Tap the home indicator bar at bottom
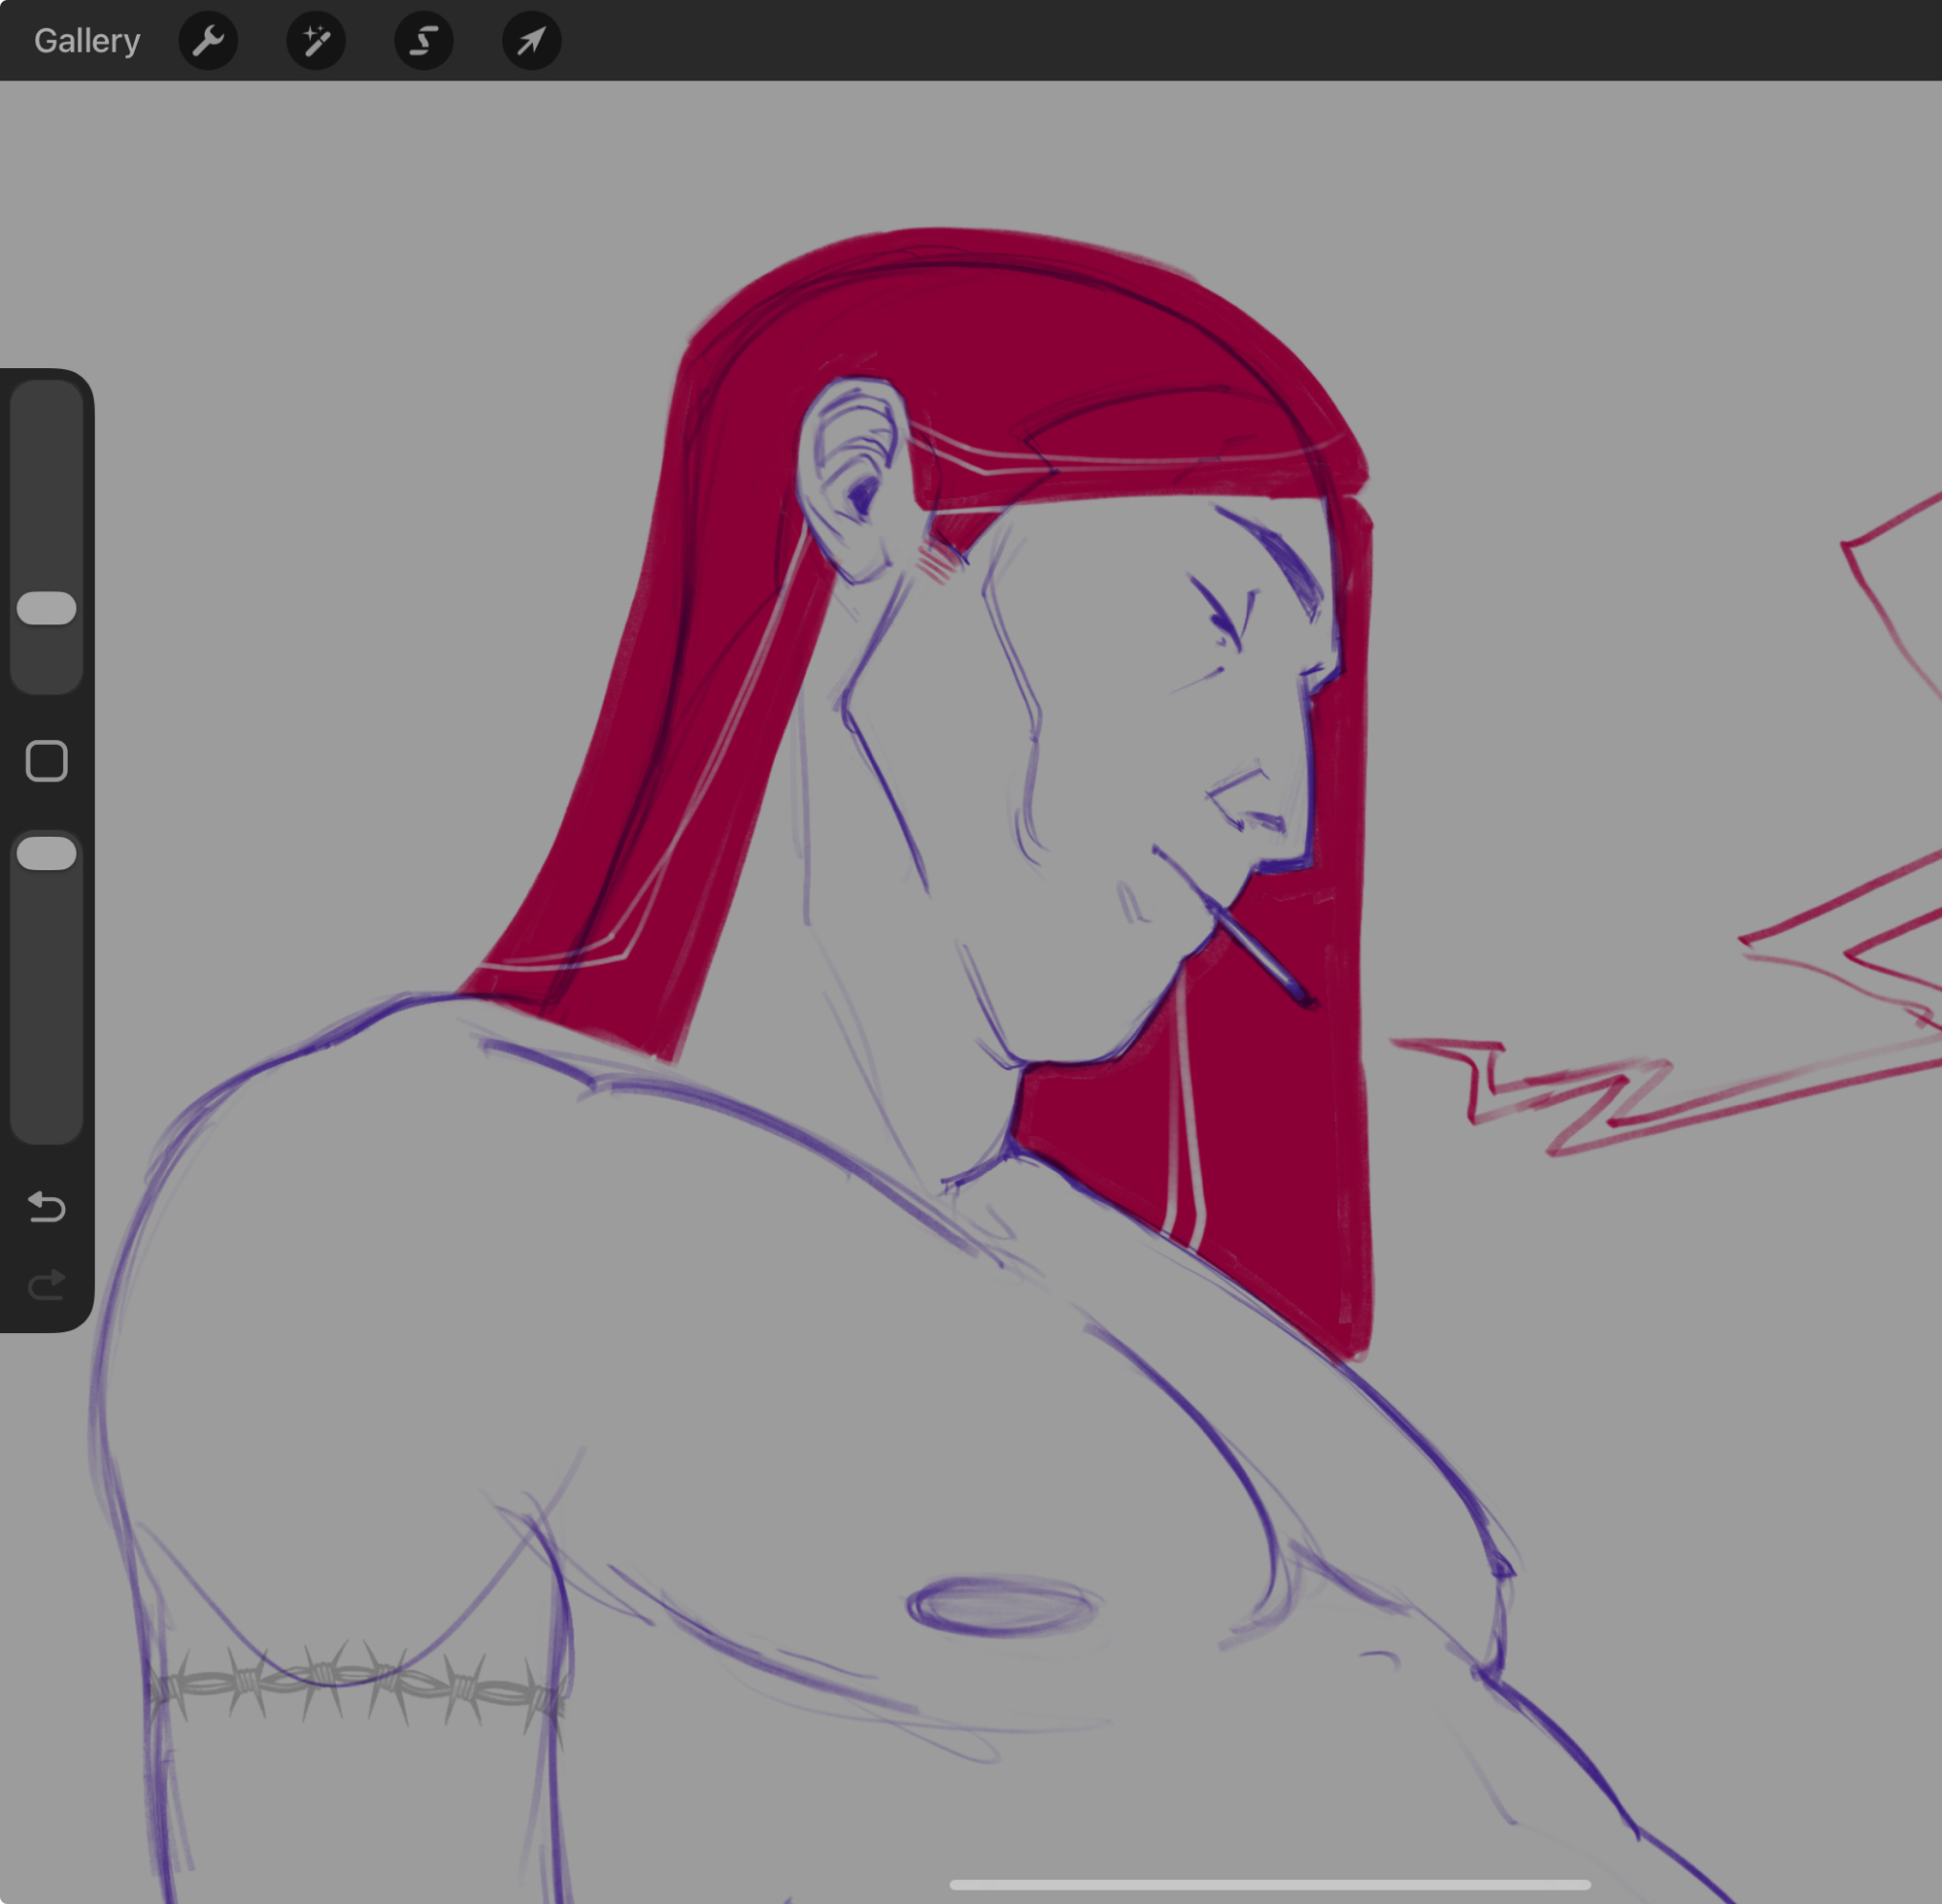This screenshot has width=1942, height=1904. pyautogui.click(x=1269, y=1885)
